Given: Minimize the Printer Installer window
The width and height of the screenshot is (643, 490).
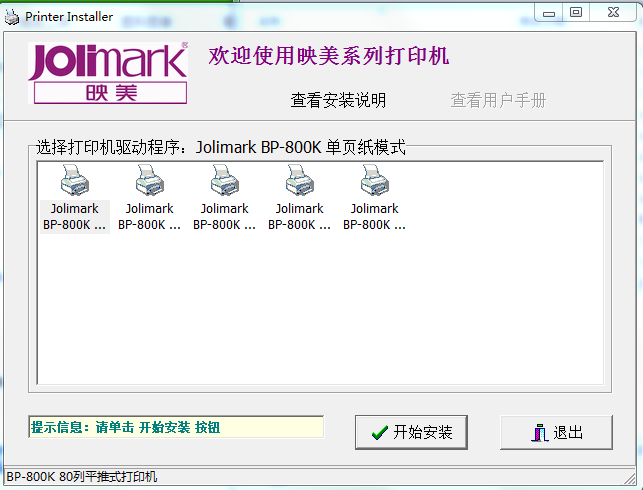Looking at the screenshot, I should (x=549, y=12).
